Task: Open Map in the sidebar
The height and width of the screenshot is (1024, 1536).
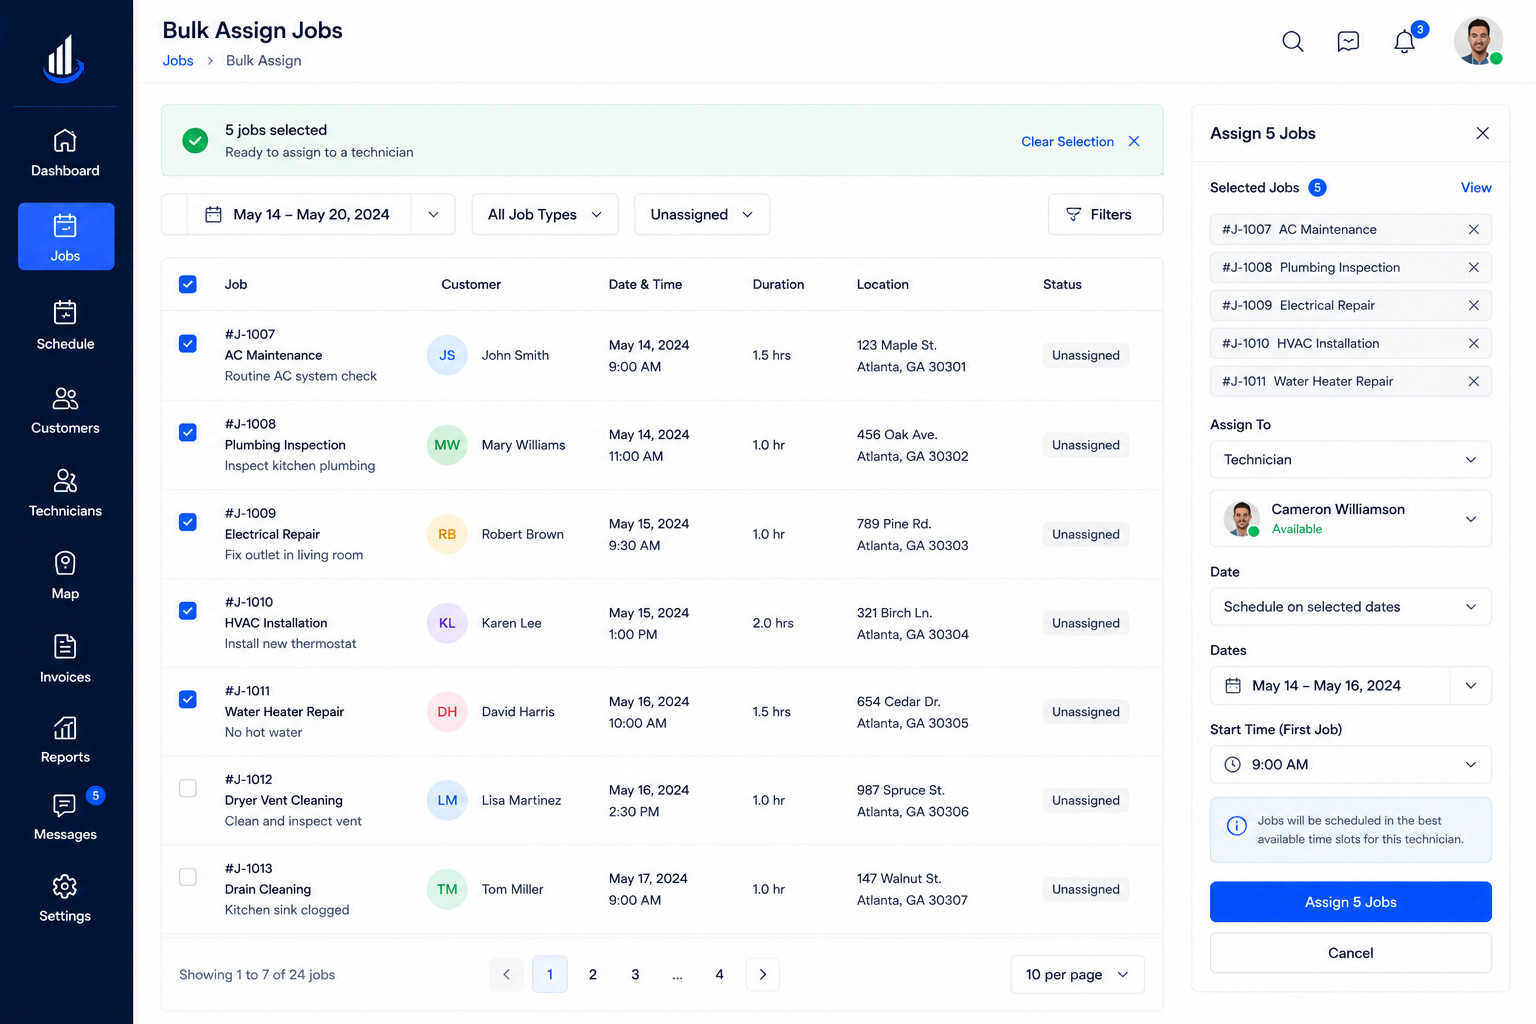Action: 65,576
